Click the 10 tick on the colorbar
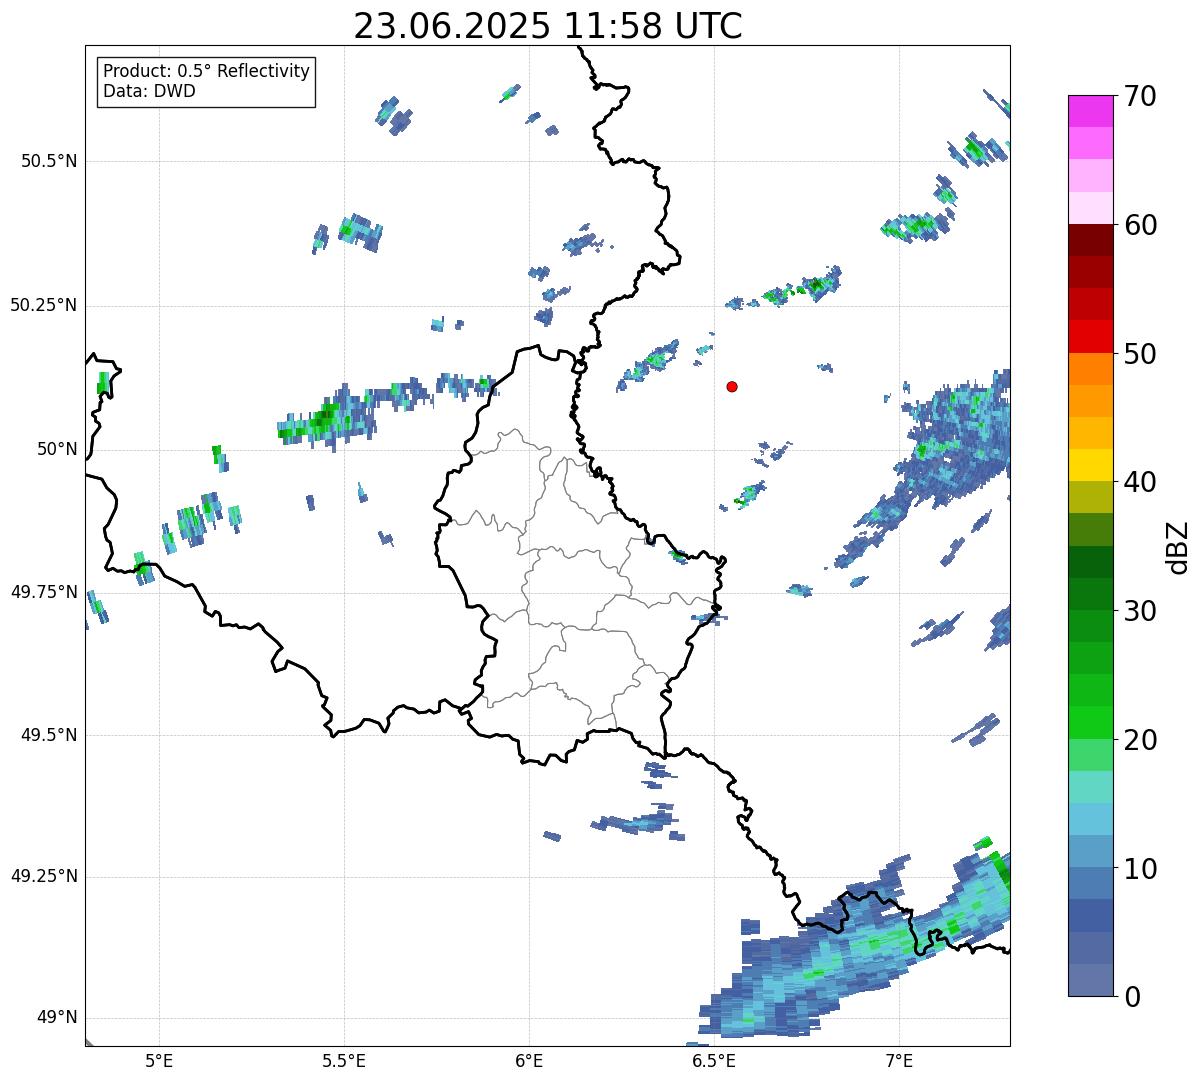 point(1140,869)
